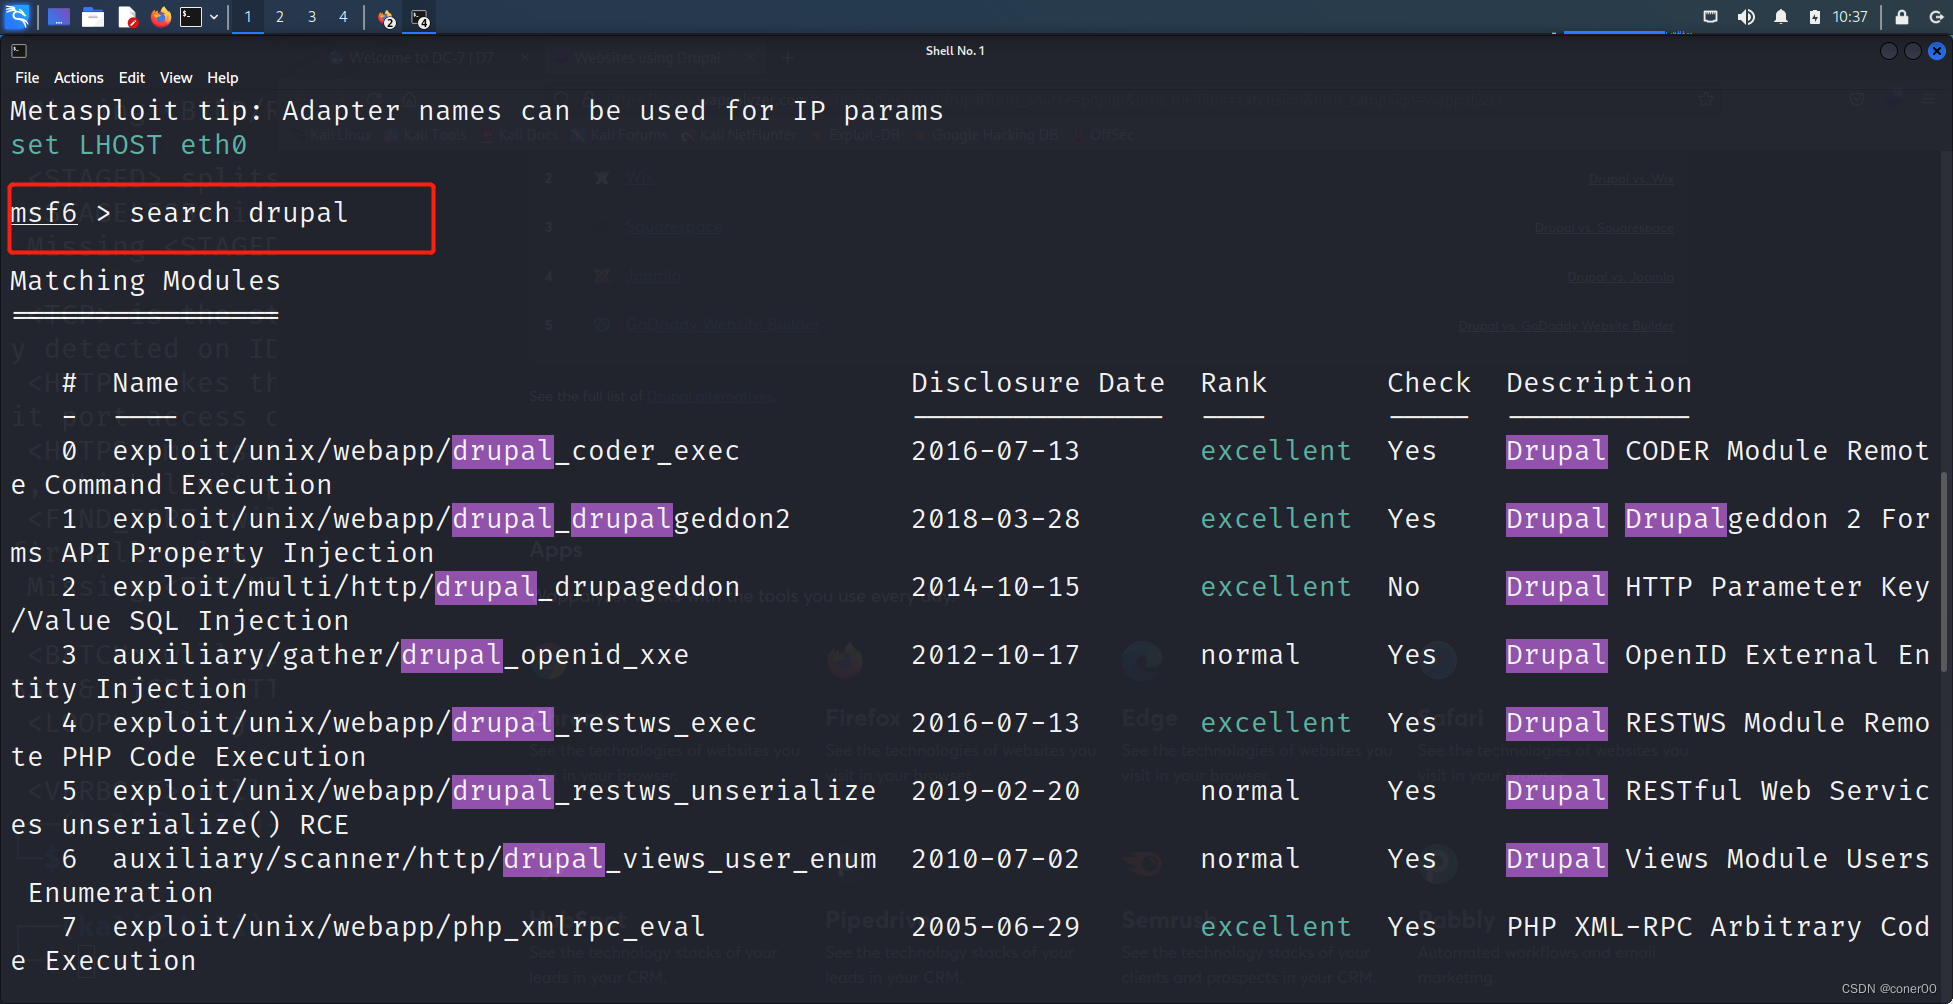
Task: Click the date 2018-03-28
Action: [x=996, y=519]
